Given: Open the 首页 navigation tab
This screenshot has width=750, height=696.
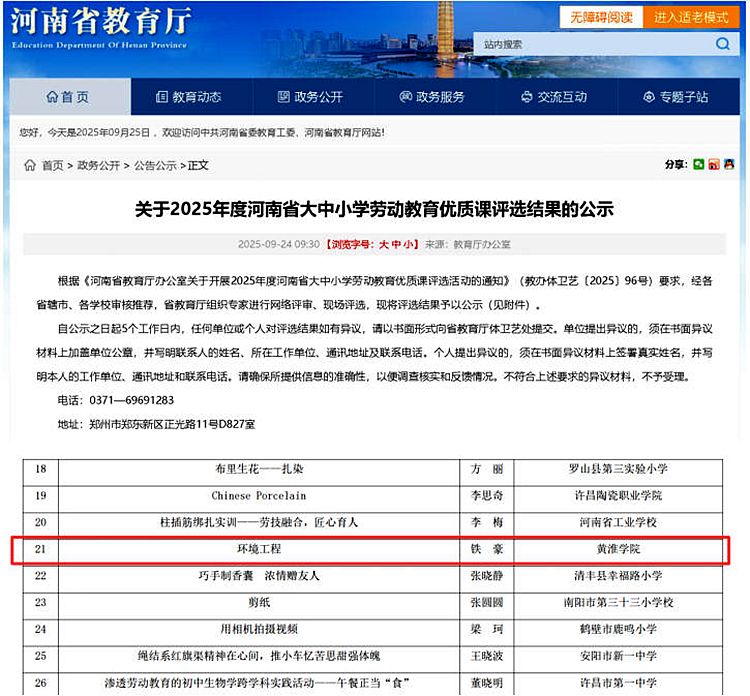Looking at the screenshot, I should 67,97.
